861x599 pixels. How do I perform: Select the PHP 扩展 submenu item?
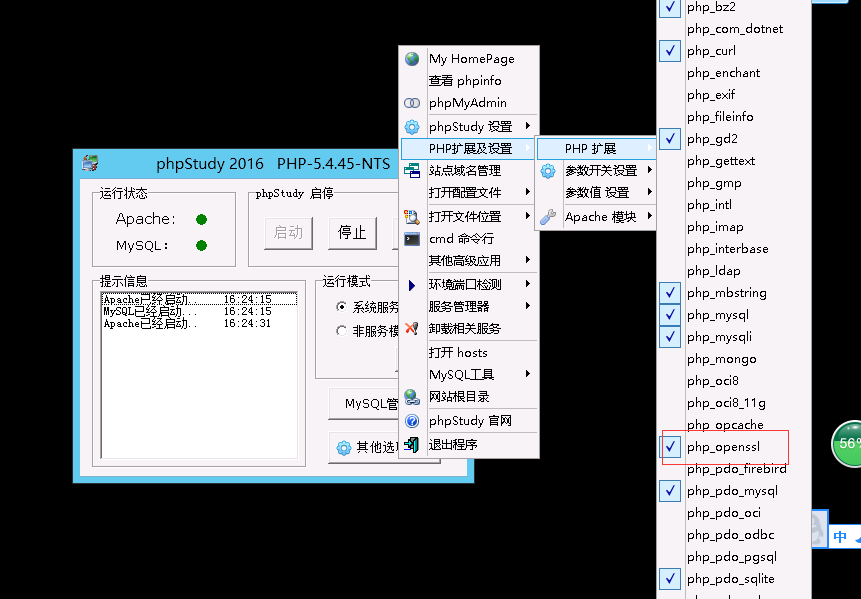596,148
